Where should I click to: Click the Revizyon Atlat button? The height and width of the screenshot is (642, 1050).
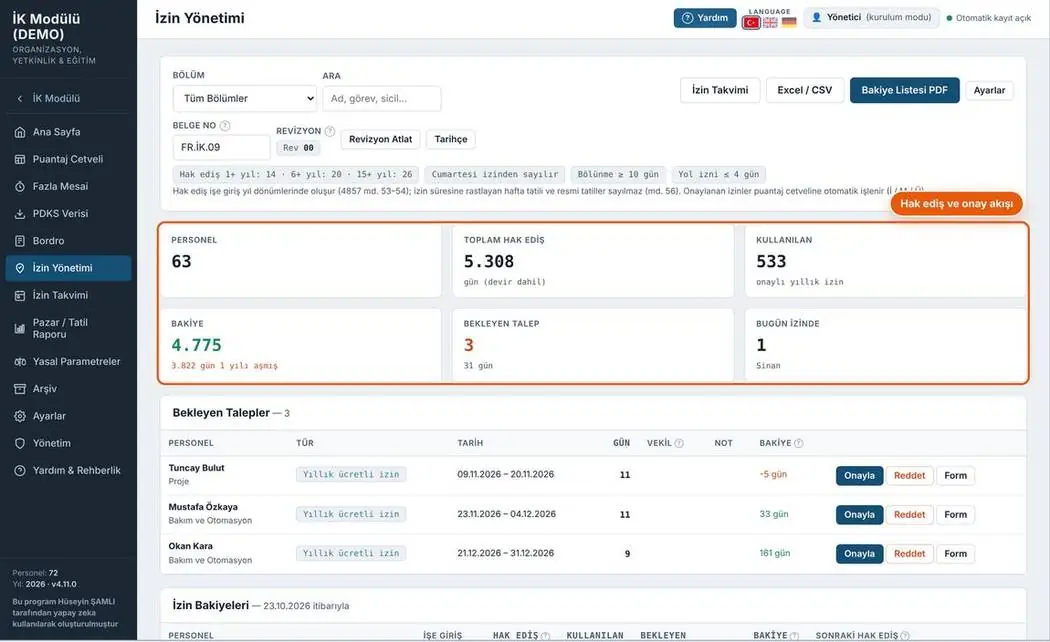coord(380,139)
